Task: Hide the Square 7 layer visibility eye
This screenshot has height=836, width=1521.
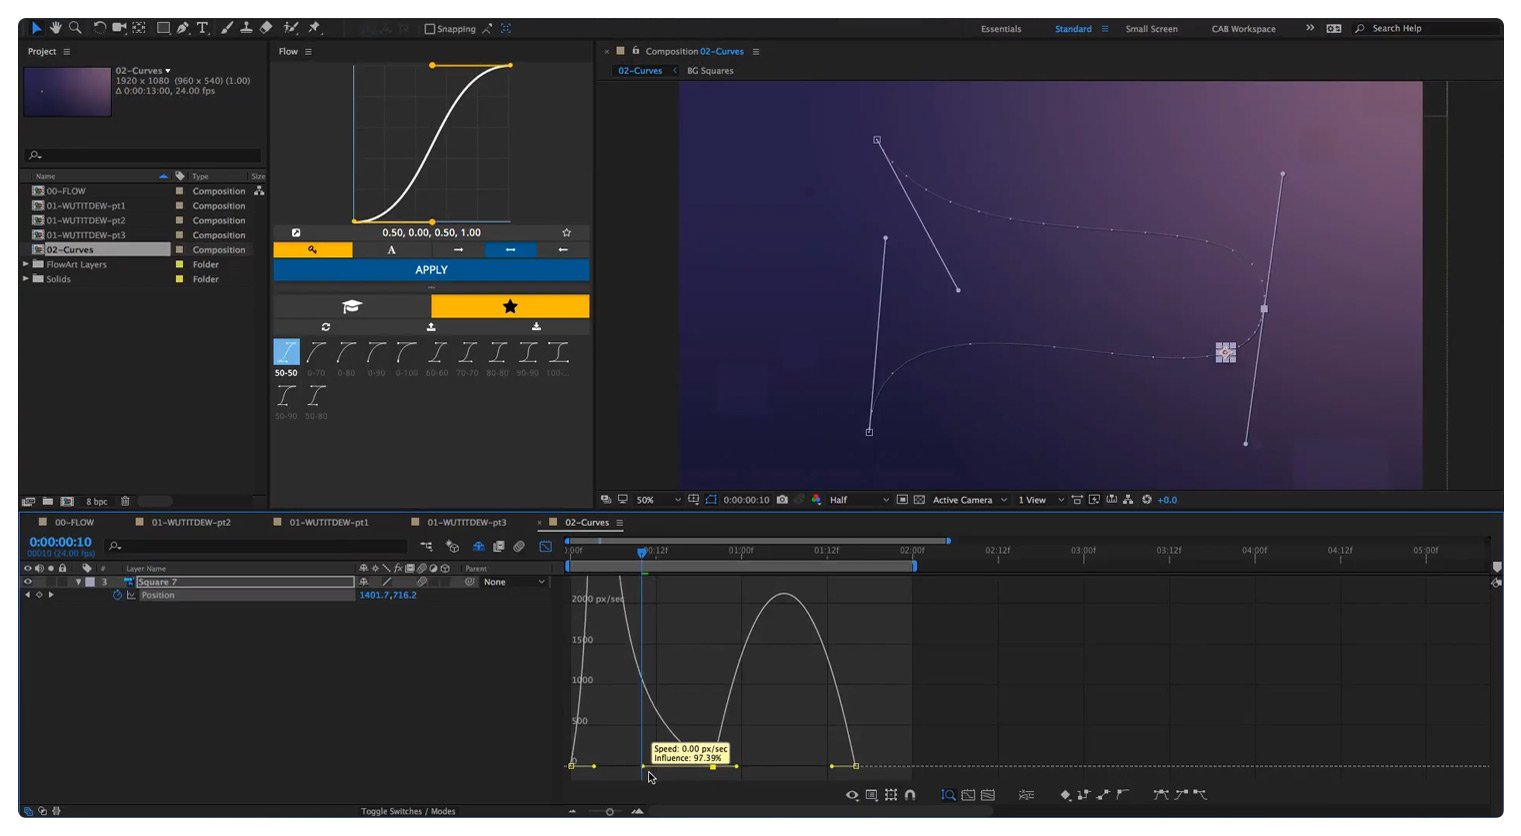Action: pos(27,582)
